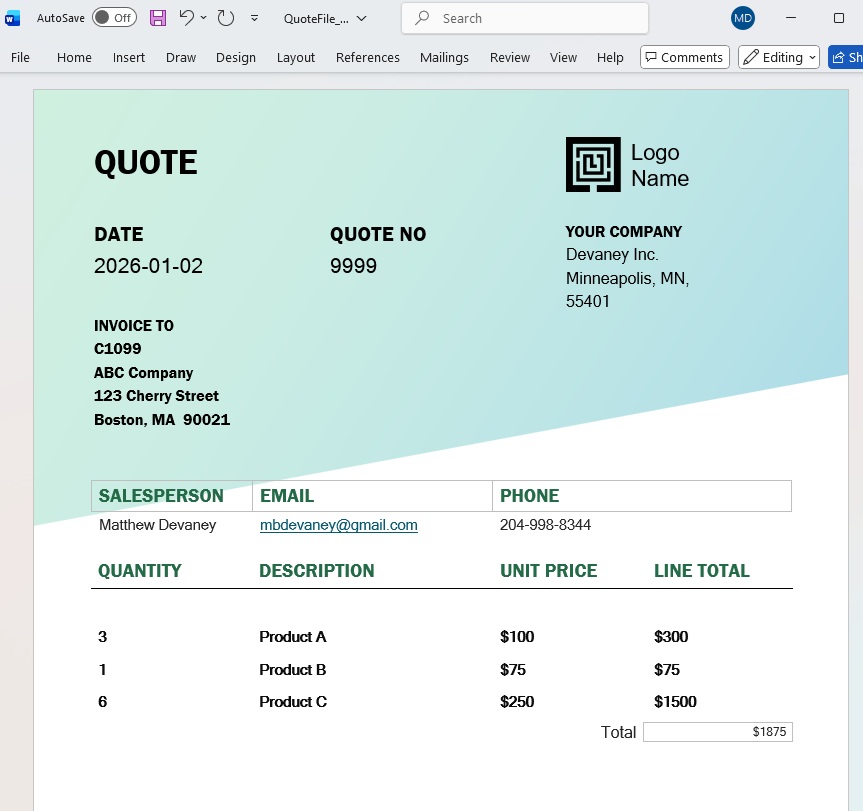Select the Design tab
The width and height of the screenshot is (863, 811).
pos(235,58)
